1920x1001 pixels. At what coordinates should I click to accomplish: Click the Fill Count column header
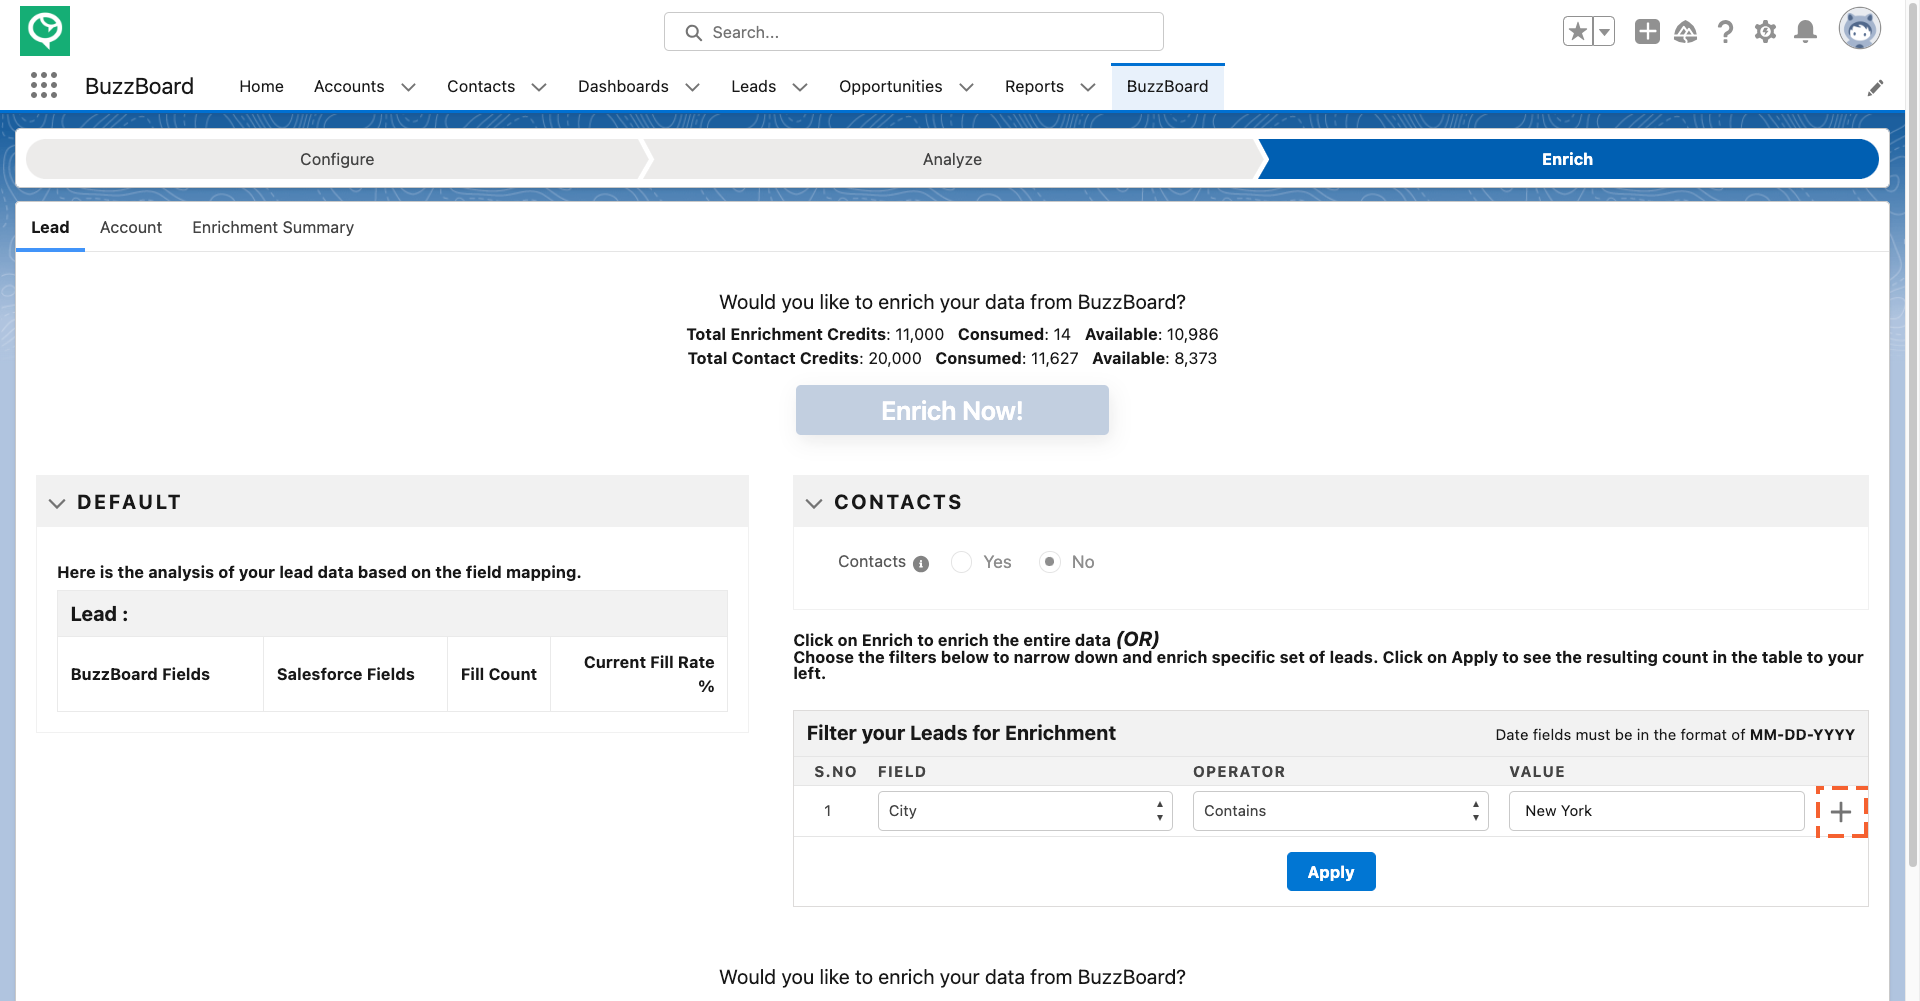tap(499, 675)
